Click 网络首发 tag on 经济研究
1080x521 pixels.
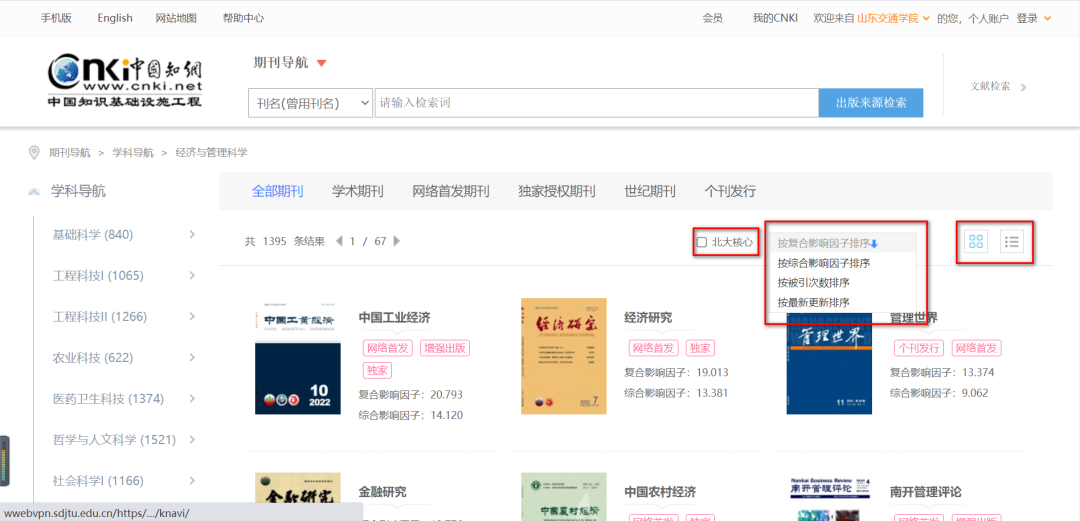pyautogui.click(x=654, y=348)
